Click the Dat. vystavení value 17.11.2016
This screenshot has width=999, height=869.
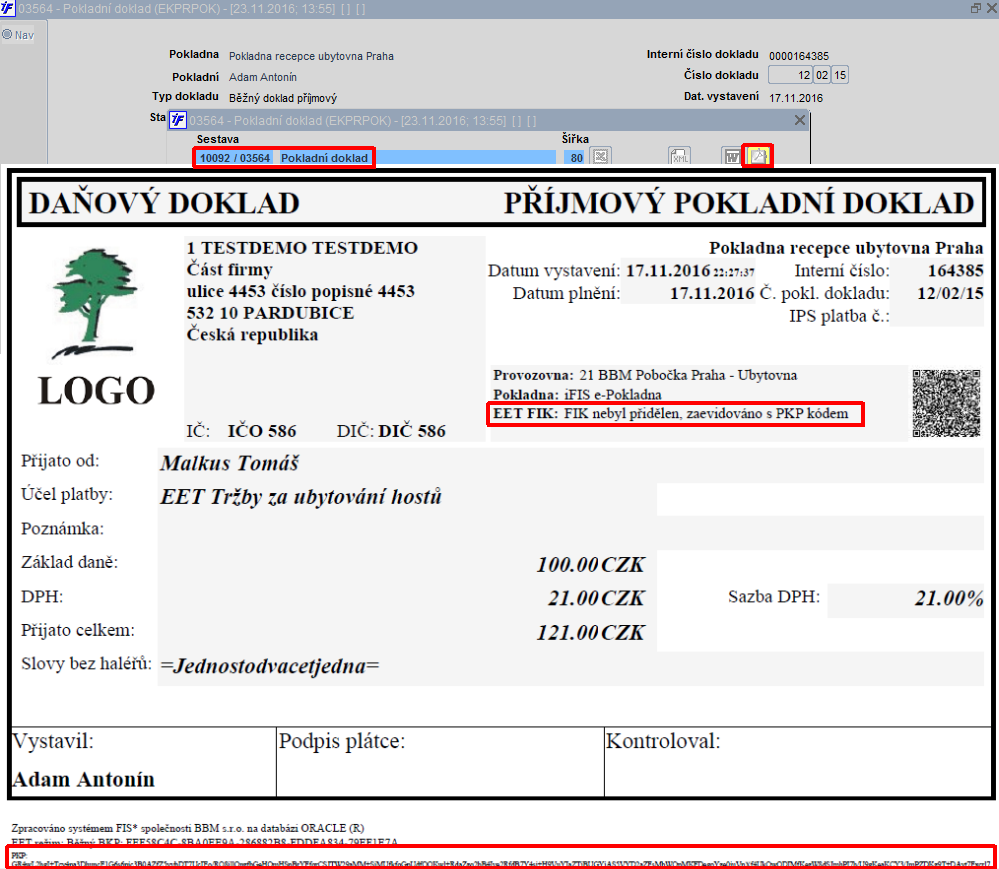(796, 98)
